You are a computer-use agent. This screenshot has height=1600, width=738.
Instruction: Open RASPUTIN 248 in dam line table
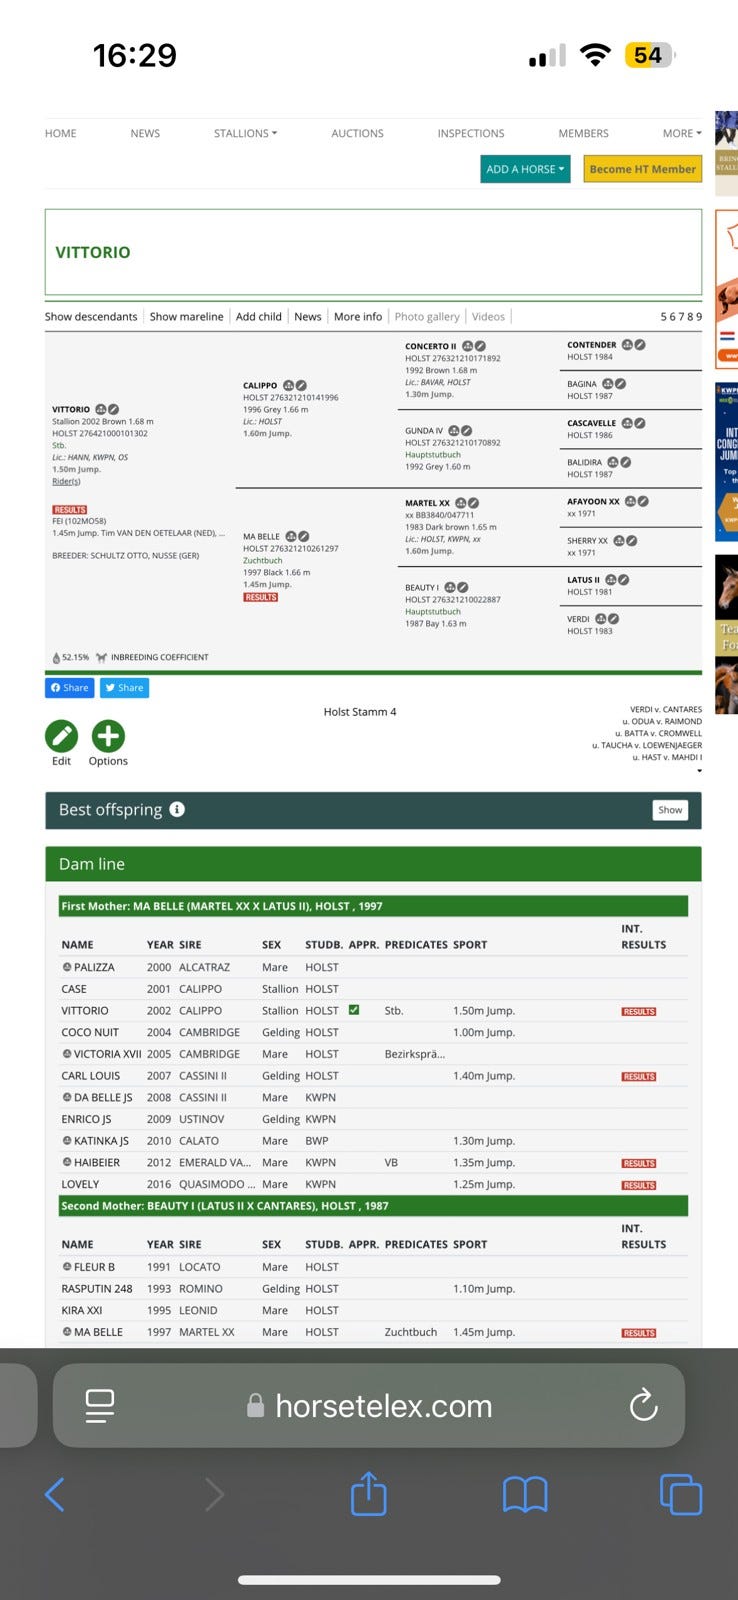pos(97,1289)
